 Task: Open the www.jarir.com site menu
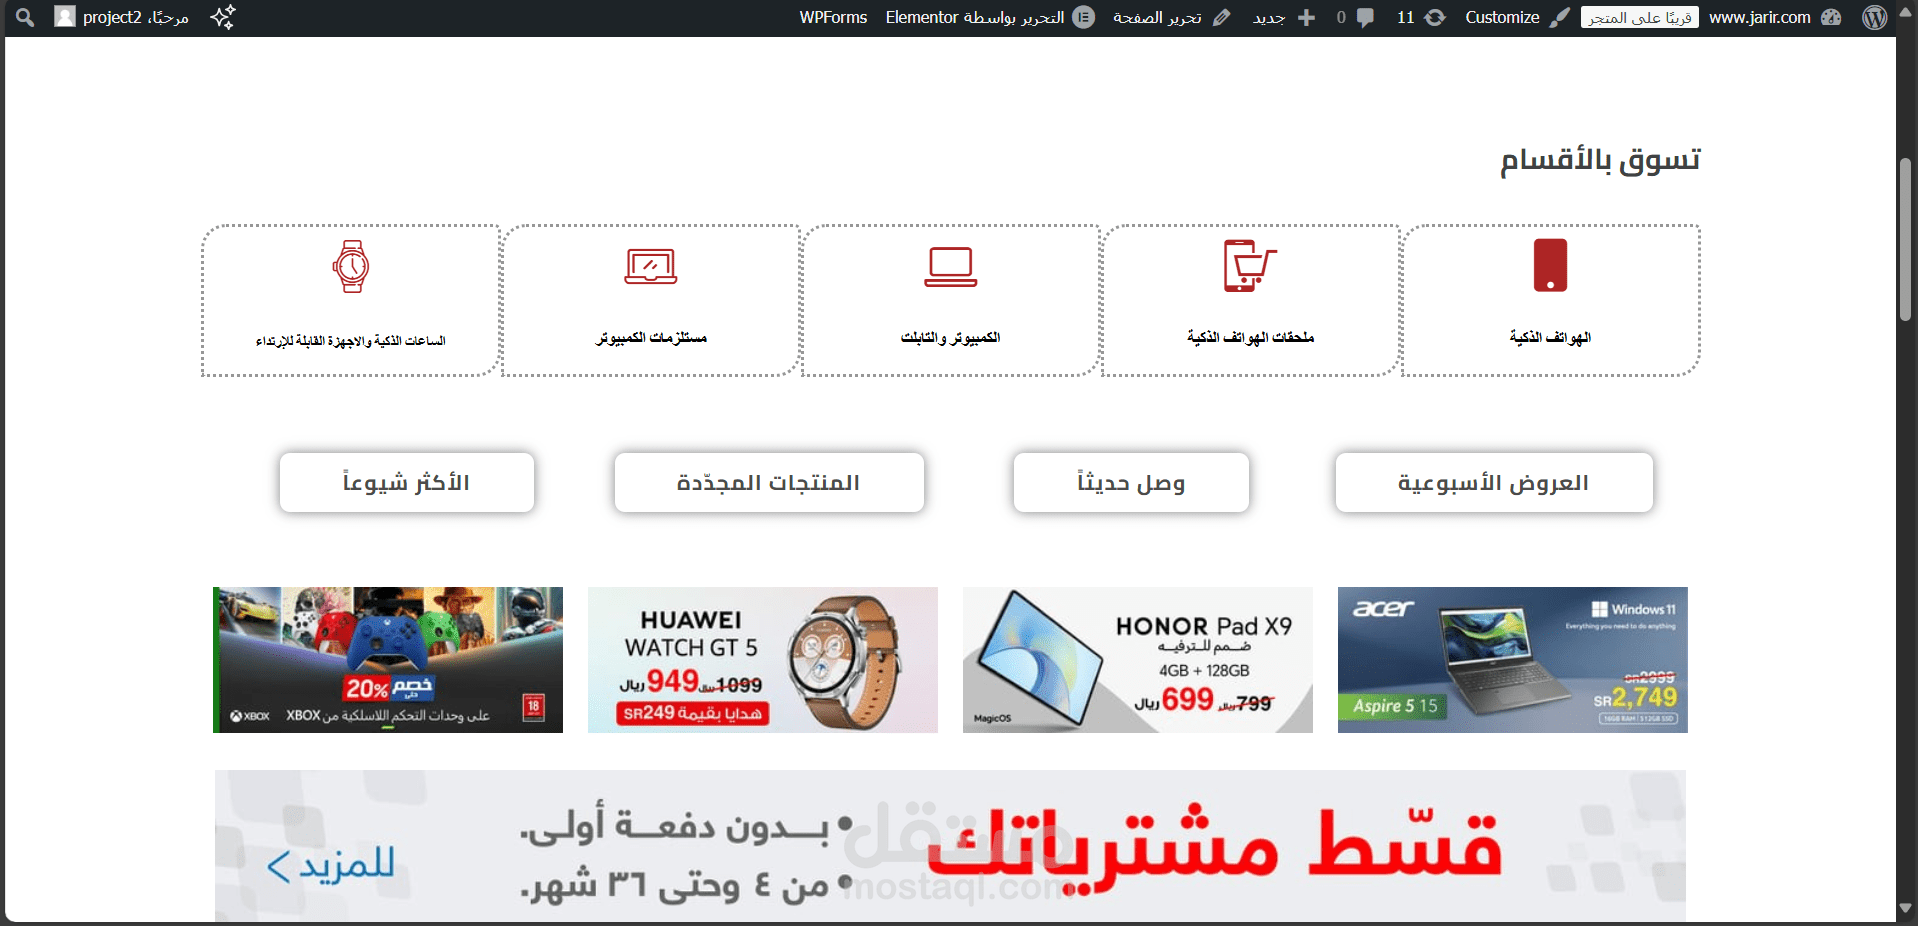1759,17
